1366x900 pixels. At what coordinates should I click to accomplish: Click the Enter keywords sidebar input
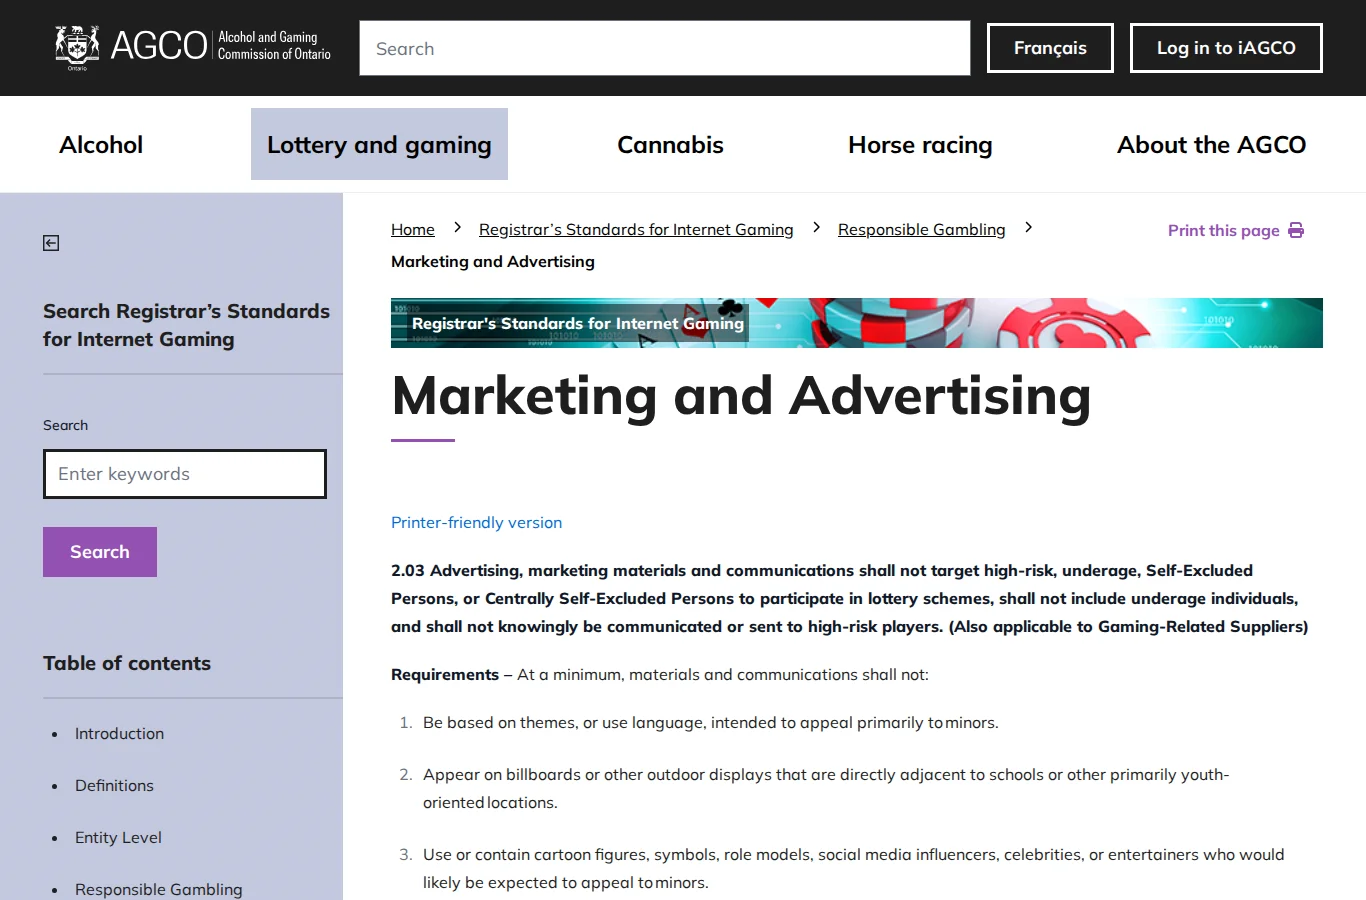185,474
